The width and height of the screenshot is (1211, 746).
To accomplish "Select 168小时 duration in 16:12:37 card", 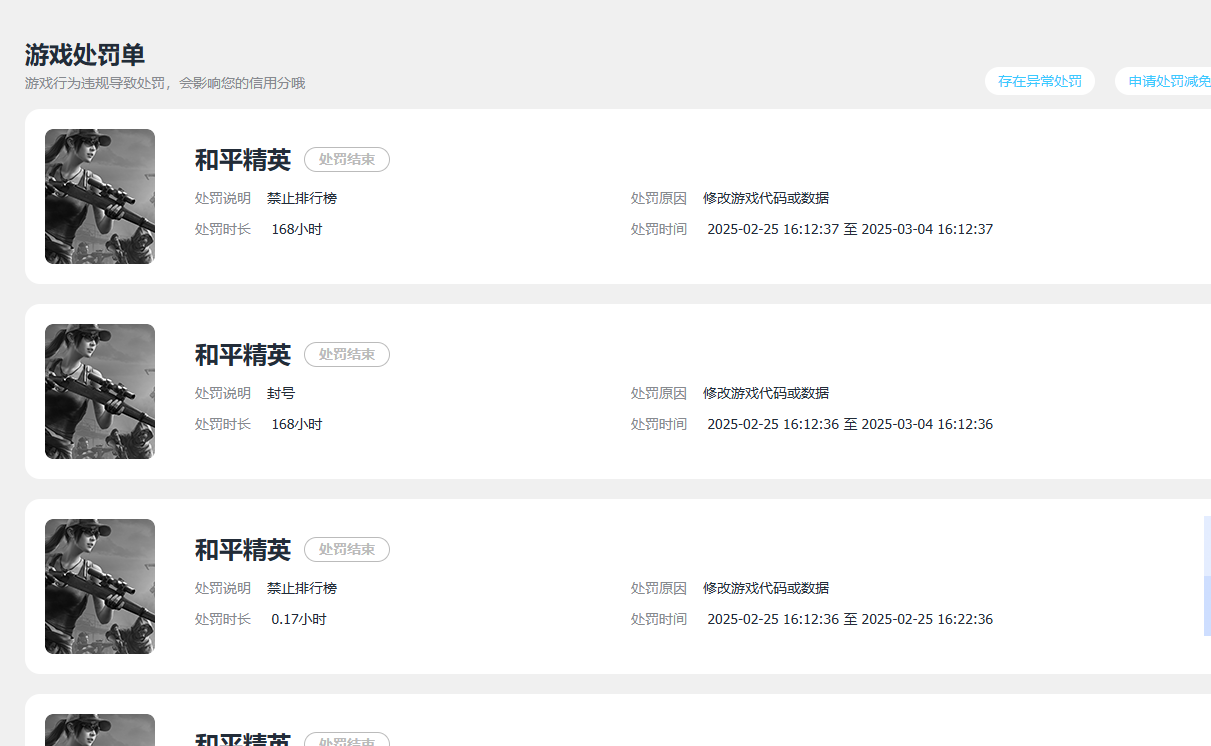I will [x=297, y=229].
